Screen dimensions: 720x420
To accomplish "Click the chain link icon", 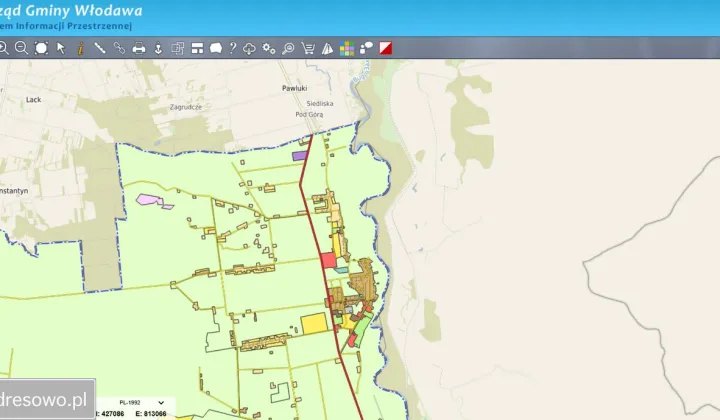I will point(119,48).
